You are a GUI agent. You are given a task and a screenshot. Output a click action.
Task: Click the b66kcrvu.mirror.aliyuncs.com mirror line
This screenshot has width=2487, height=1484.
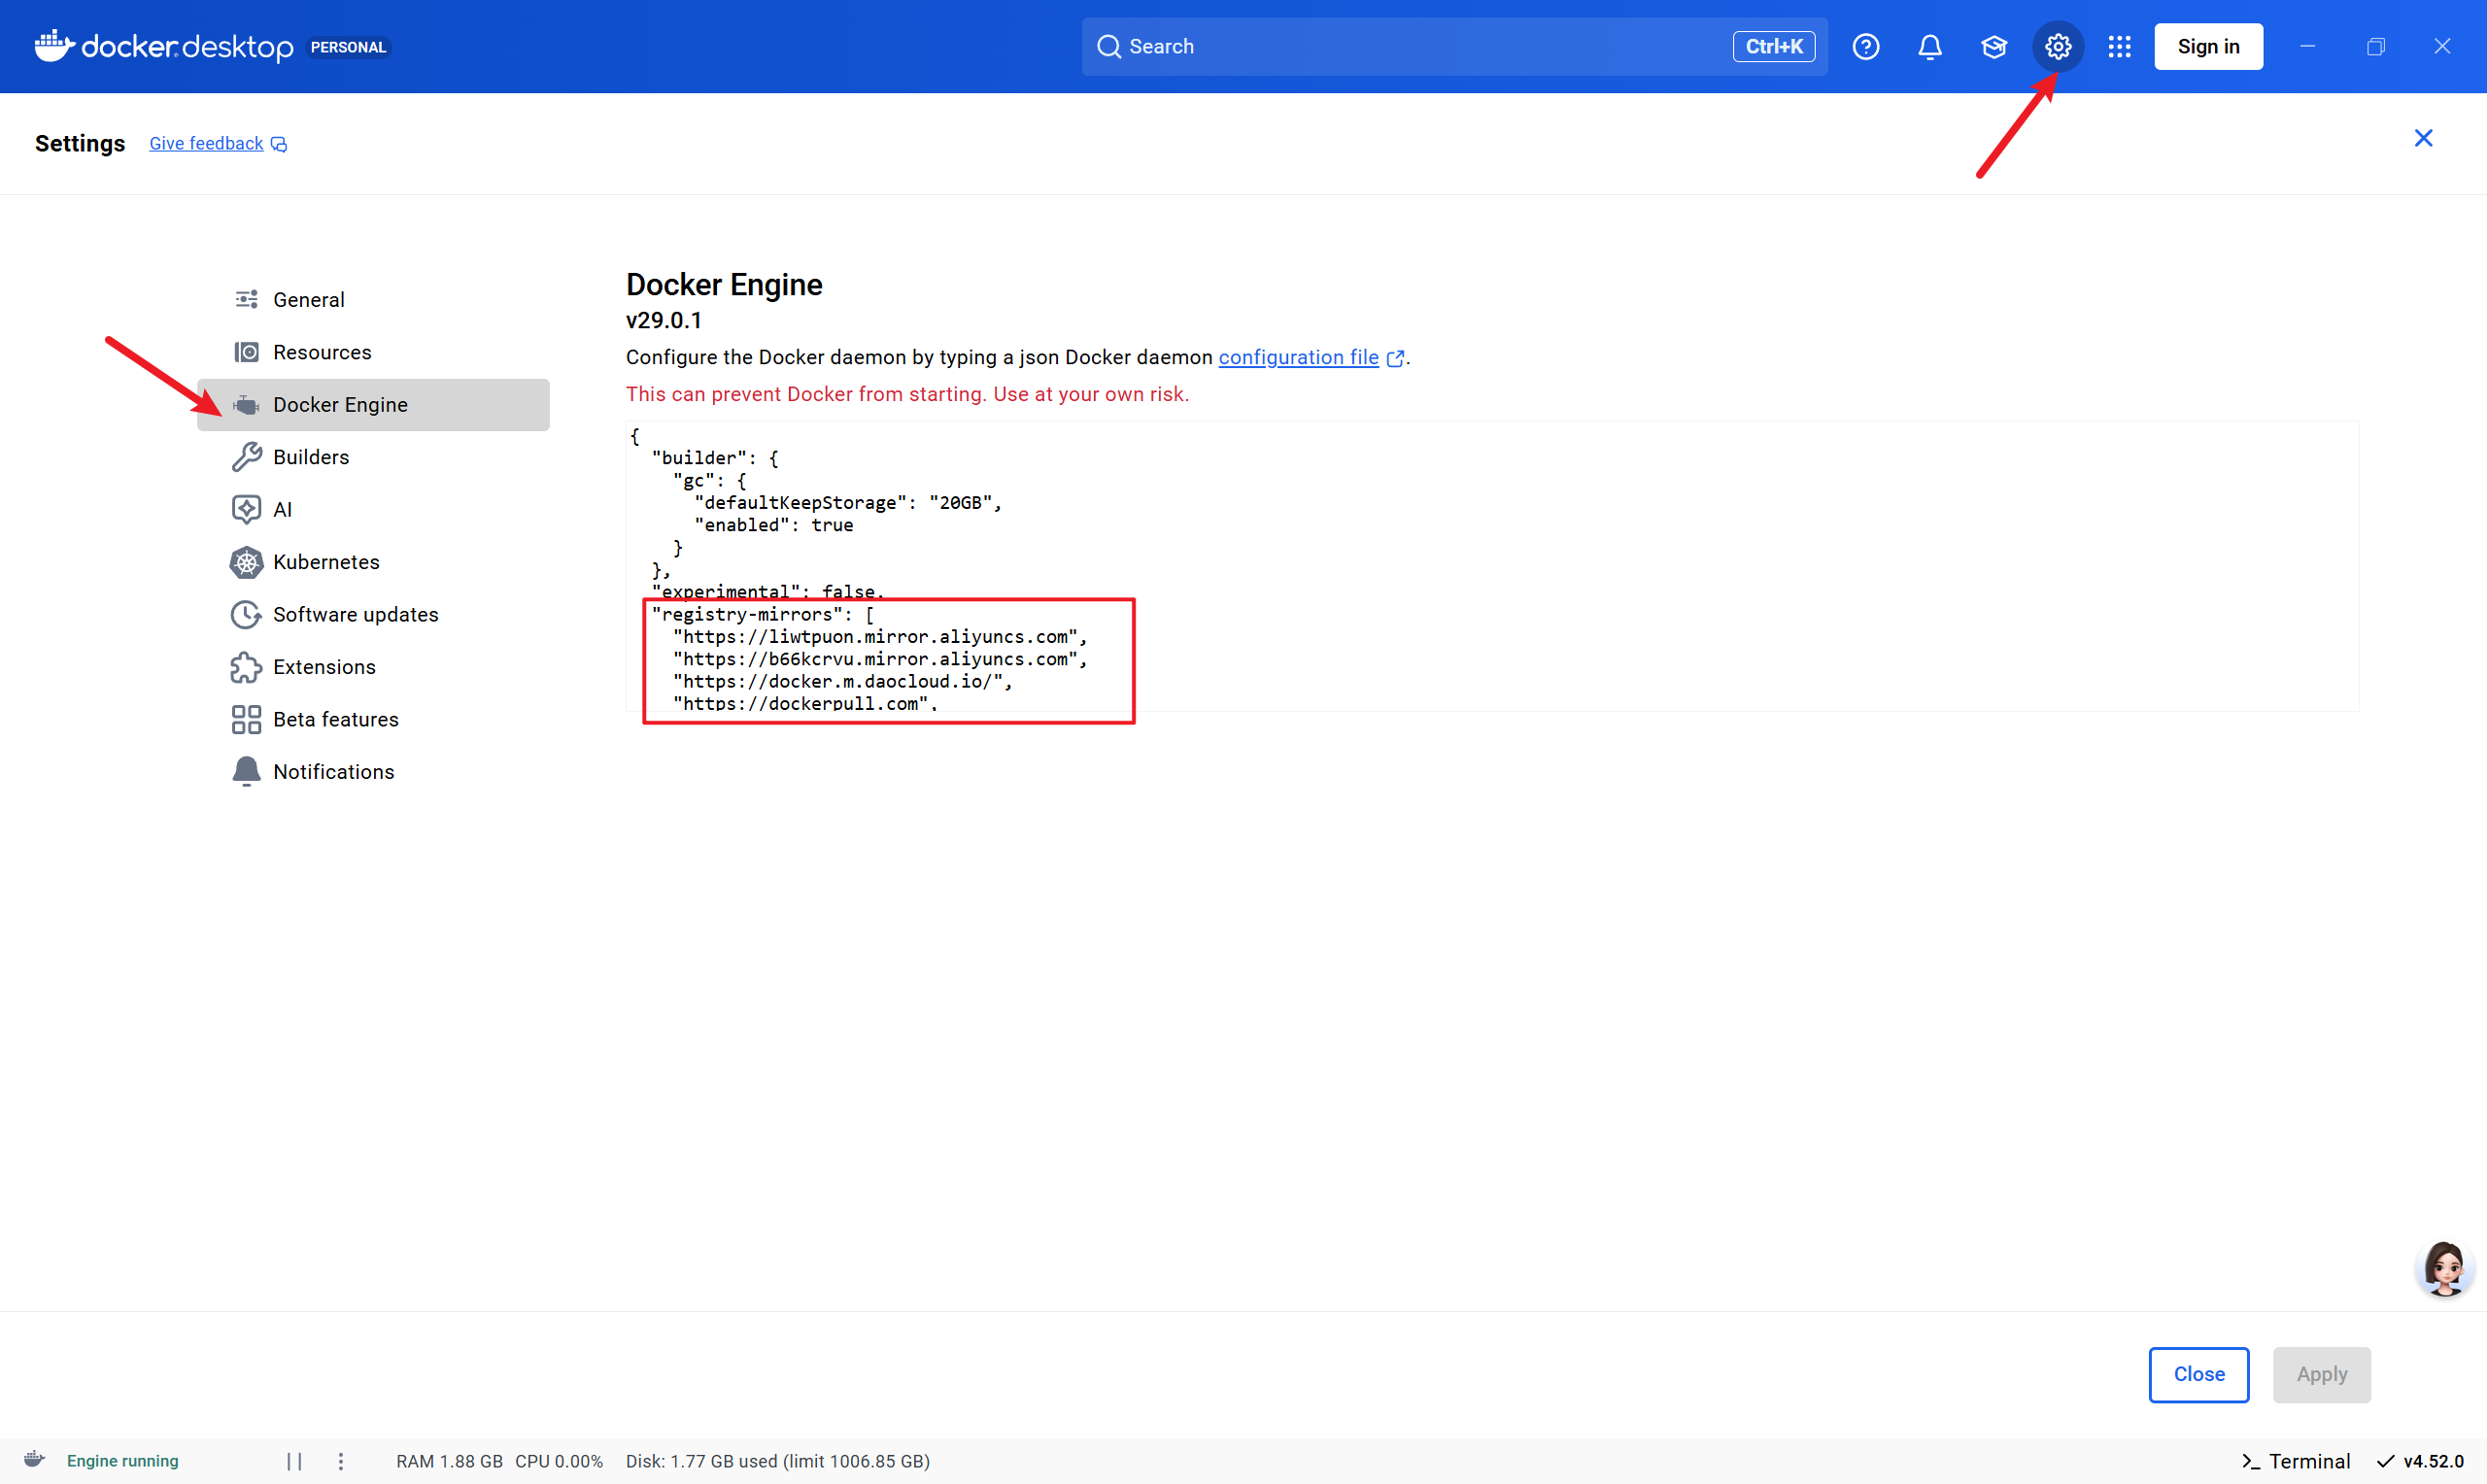pyautogui.click(x=880, y=659)
